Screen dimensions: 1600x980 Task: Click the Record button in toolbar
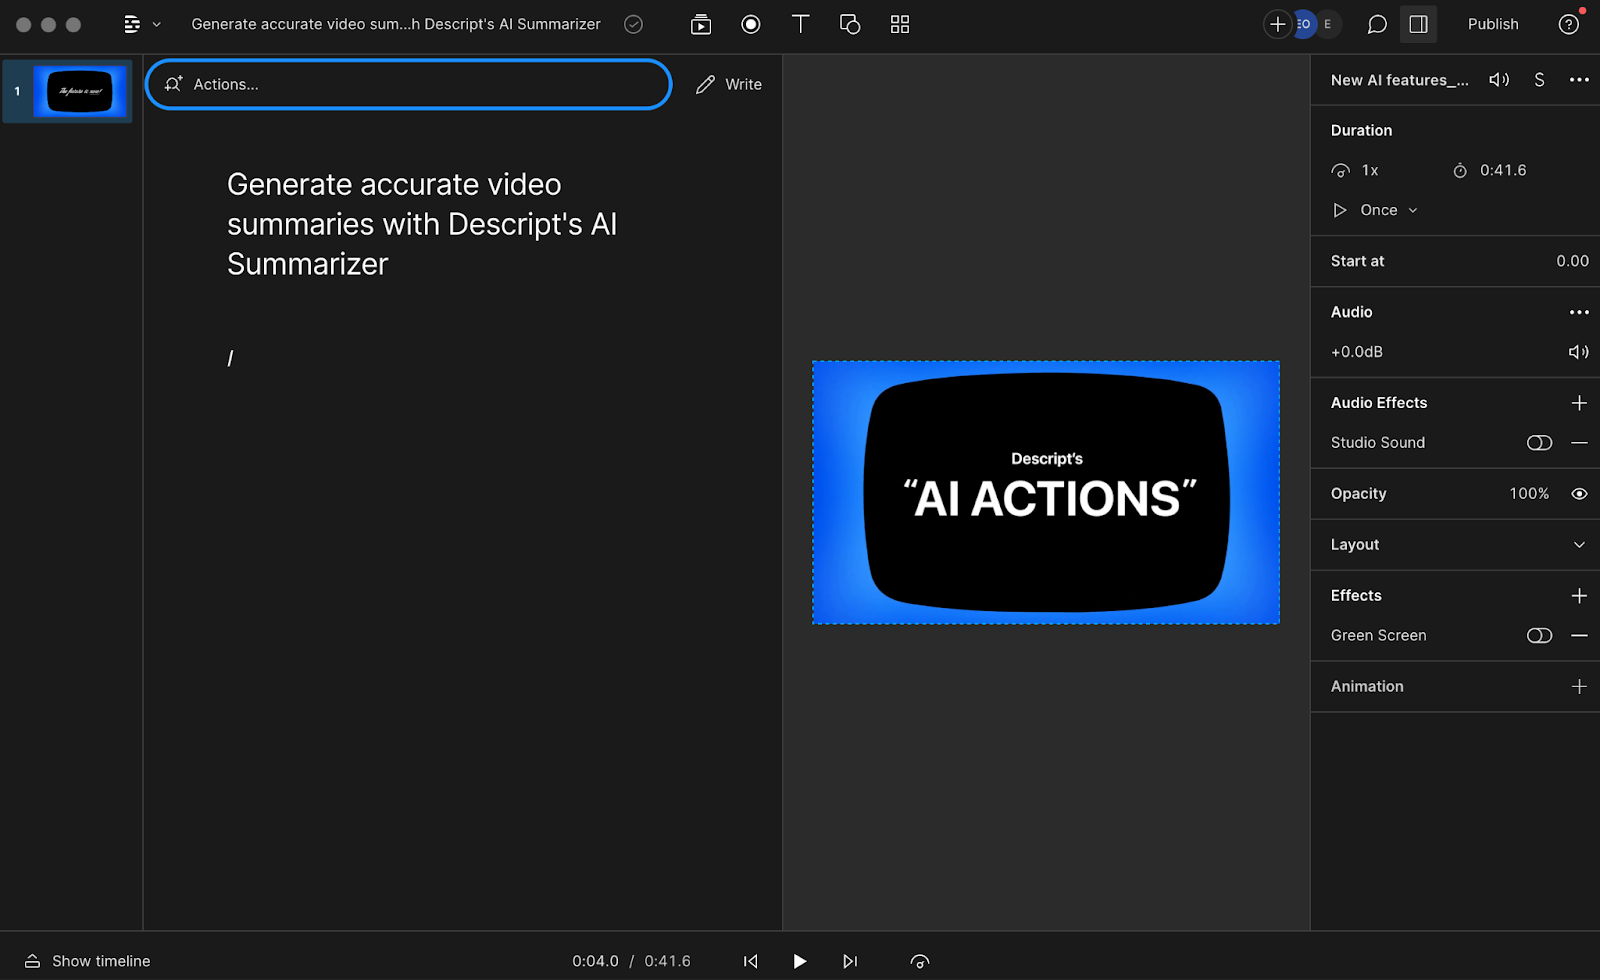pyautogui.click(x=751, y=24)
